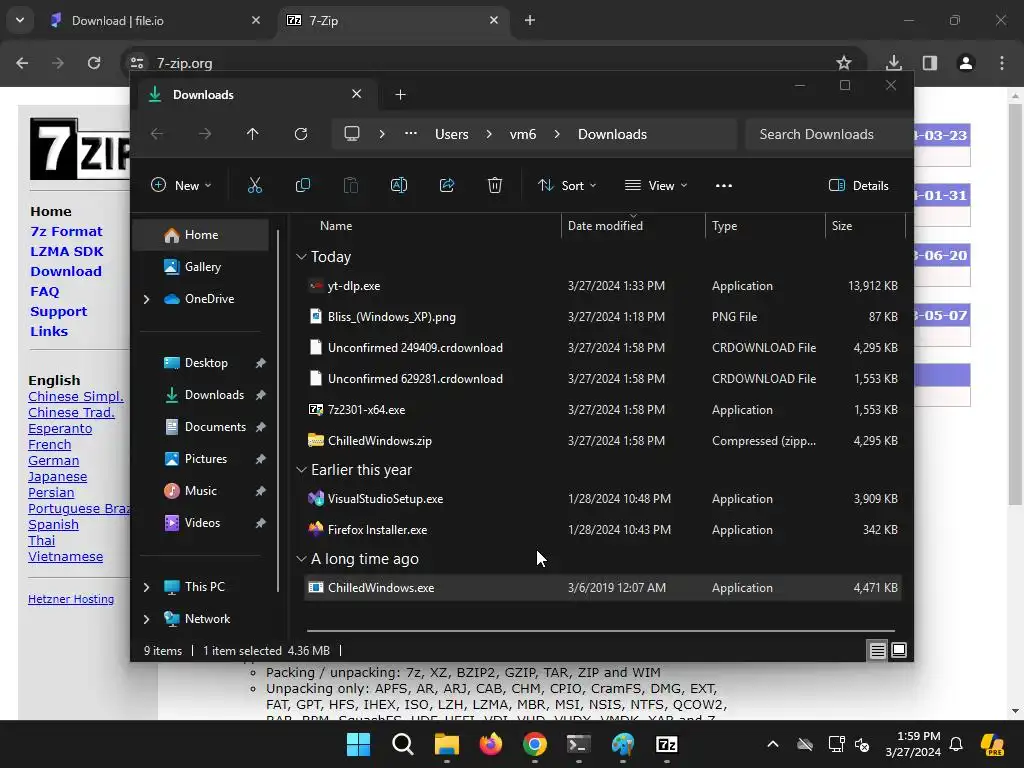
Task: Click the LZMA SDK link
Action: click(x=67, y=251)
